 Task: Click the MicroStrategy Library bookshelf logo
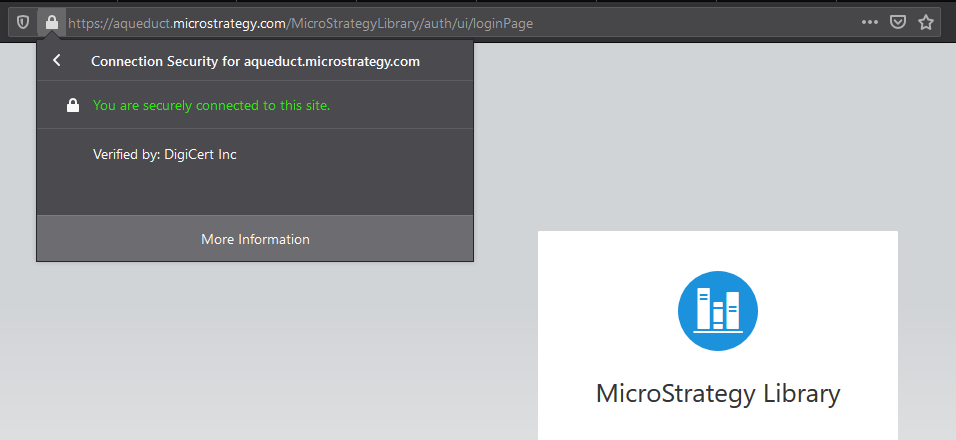point(717,309)
